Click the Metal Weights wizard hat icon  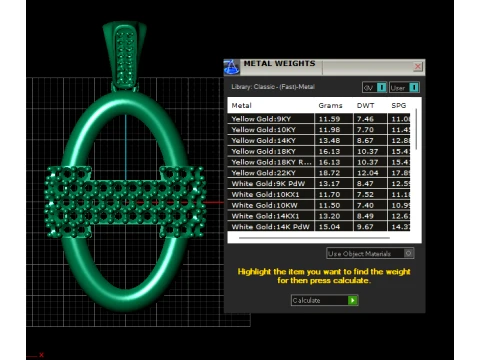point(231,67)
